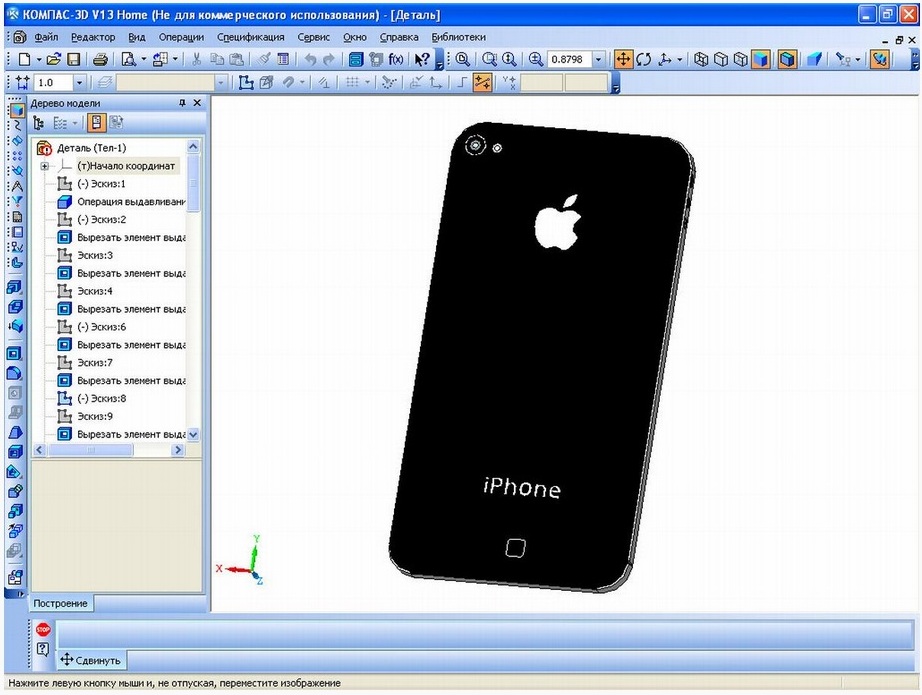Click the cut extrude icon in left sidebar
Screen dimensions: 922x695
(x=15, y=353)
